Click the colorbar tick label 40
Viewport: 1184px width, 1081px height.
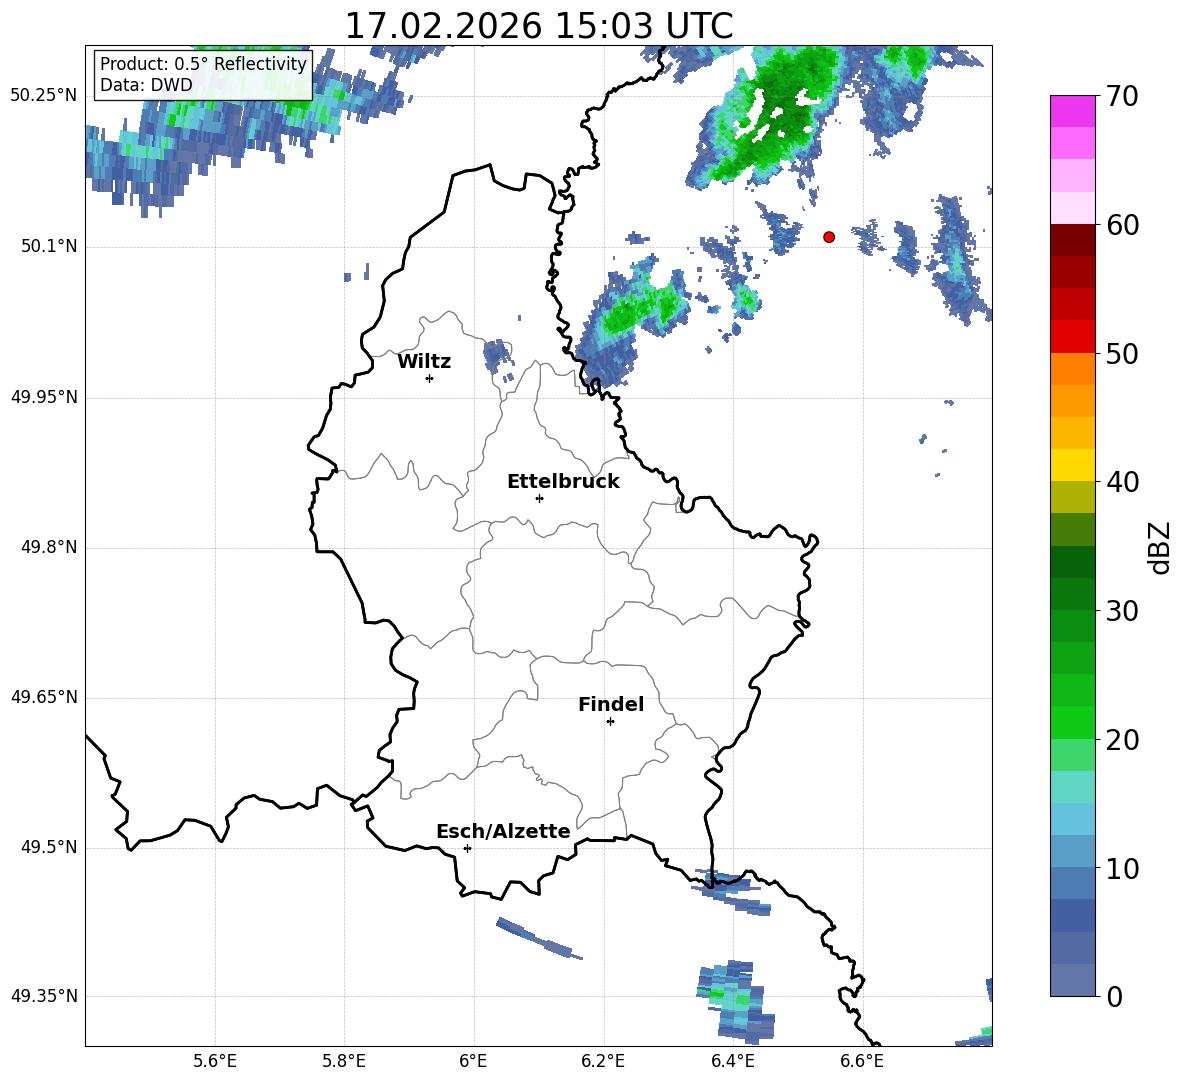tap(1122, 482)
